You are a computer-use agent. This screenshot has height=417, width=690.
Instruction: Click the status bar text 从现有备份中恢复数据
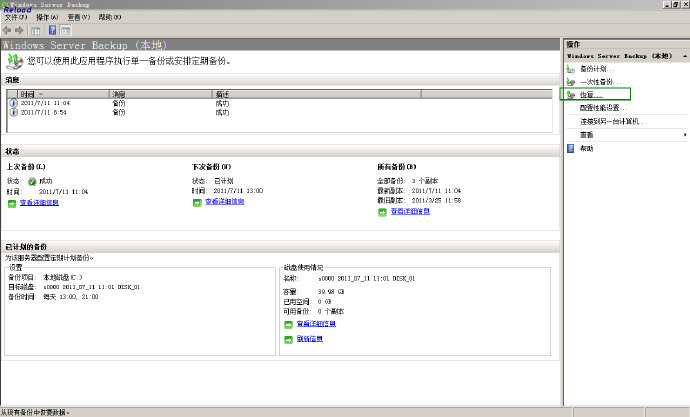pos(35,412)
